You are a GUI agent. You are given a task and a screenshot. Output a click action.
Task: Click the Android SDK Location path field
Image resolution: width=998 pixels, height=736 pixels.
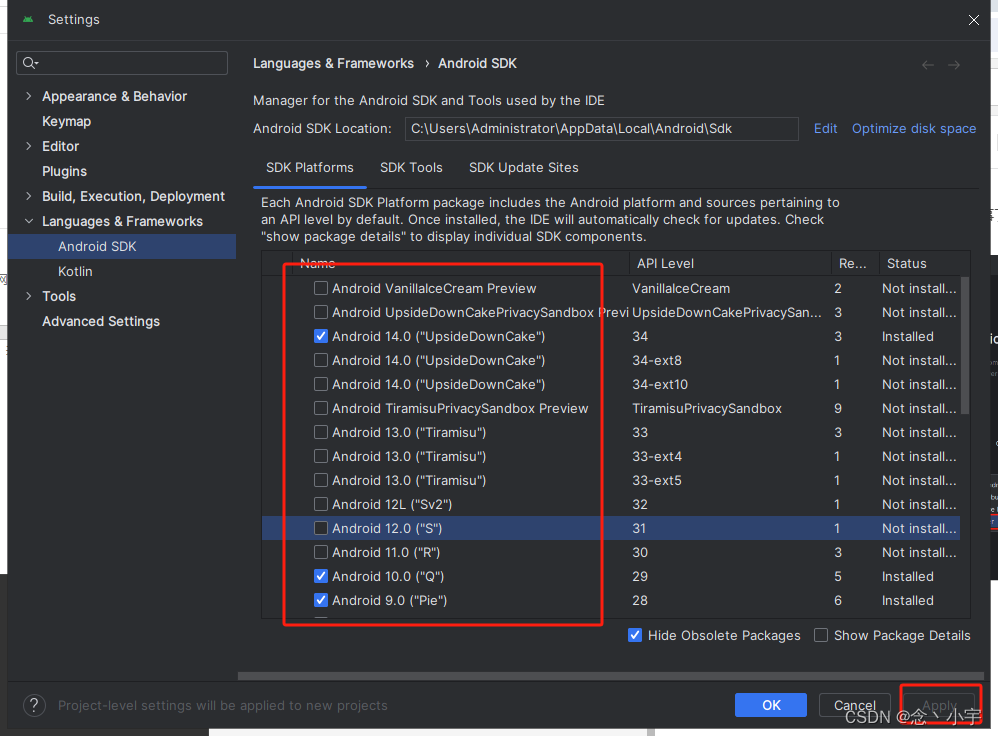point(601,129)
